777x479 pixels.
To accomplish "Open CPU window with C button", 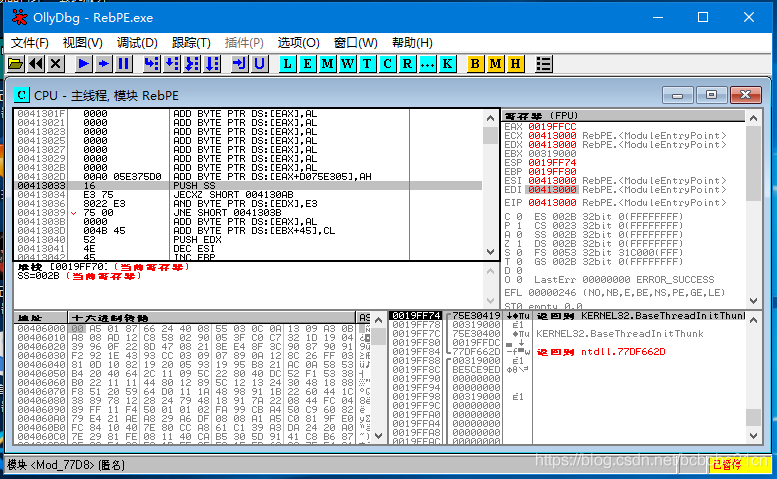I will [x=388, y=63].
